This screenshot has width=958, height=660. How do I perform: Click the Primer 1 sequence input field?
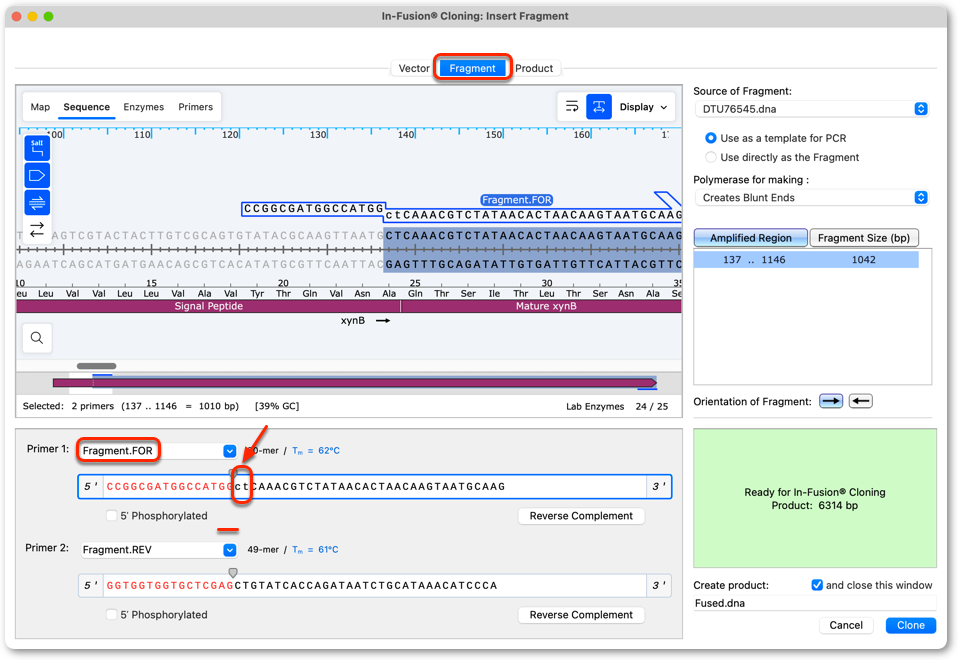(x=375, y=486)
